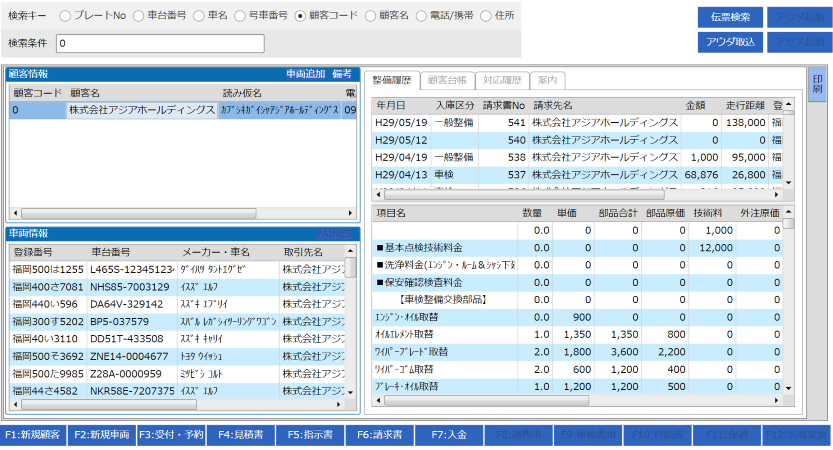This screenshot has width=833, height=450.
Task: Select item row ｵｲﾙｴﾚﾒﾝﾄ取替
Action: [577, 334]
